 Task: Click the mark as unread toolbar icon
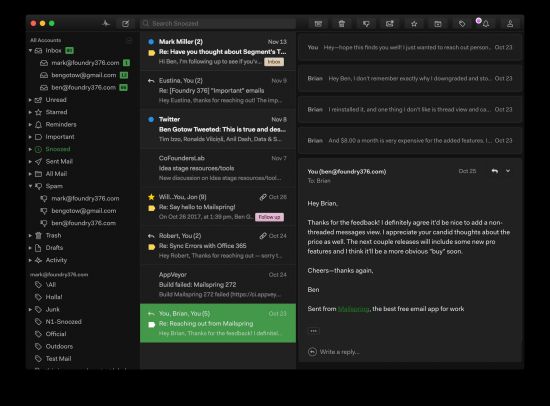pos(390,24)
